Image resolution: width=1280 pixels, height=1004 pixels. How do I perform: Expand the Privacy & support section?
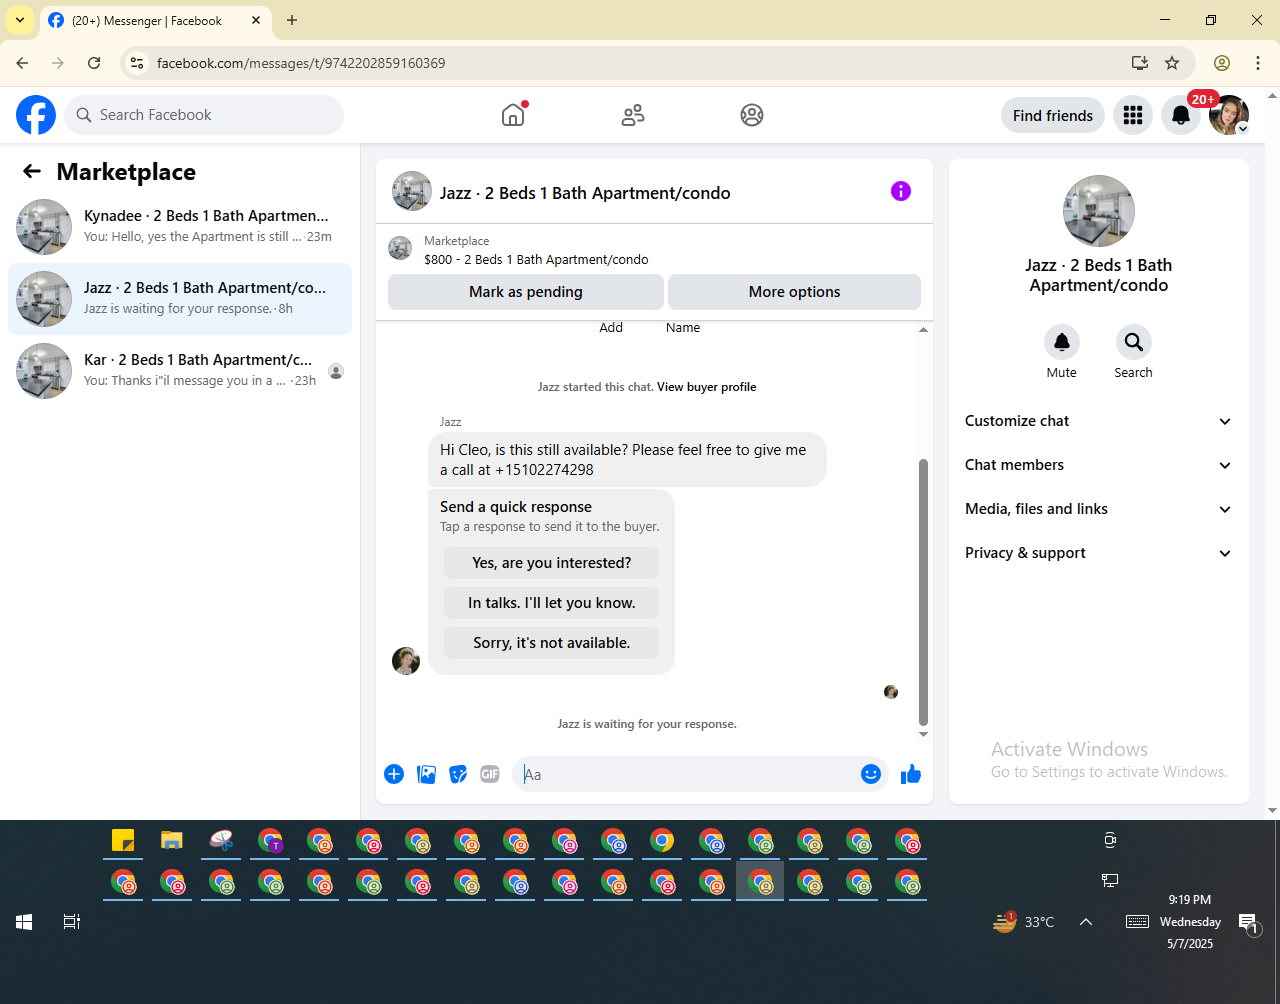pyautogui.click(x=1099, y=553)
